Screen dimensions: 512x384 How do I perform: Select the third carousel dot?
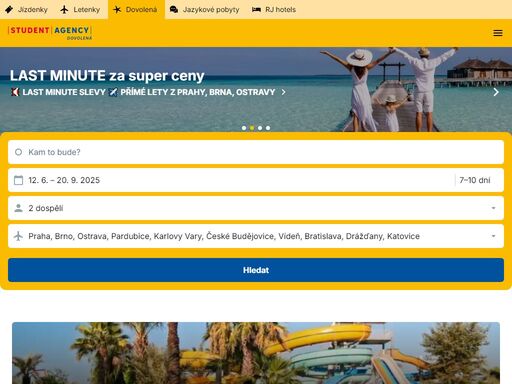pyautogui.click(x=260, y=128)
